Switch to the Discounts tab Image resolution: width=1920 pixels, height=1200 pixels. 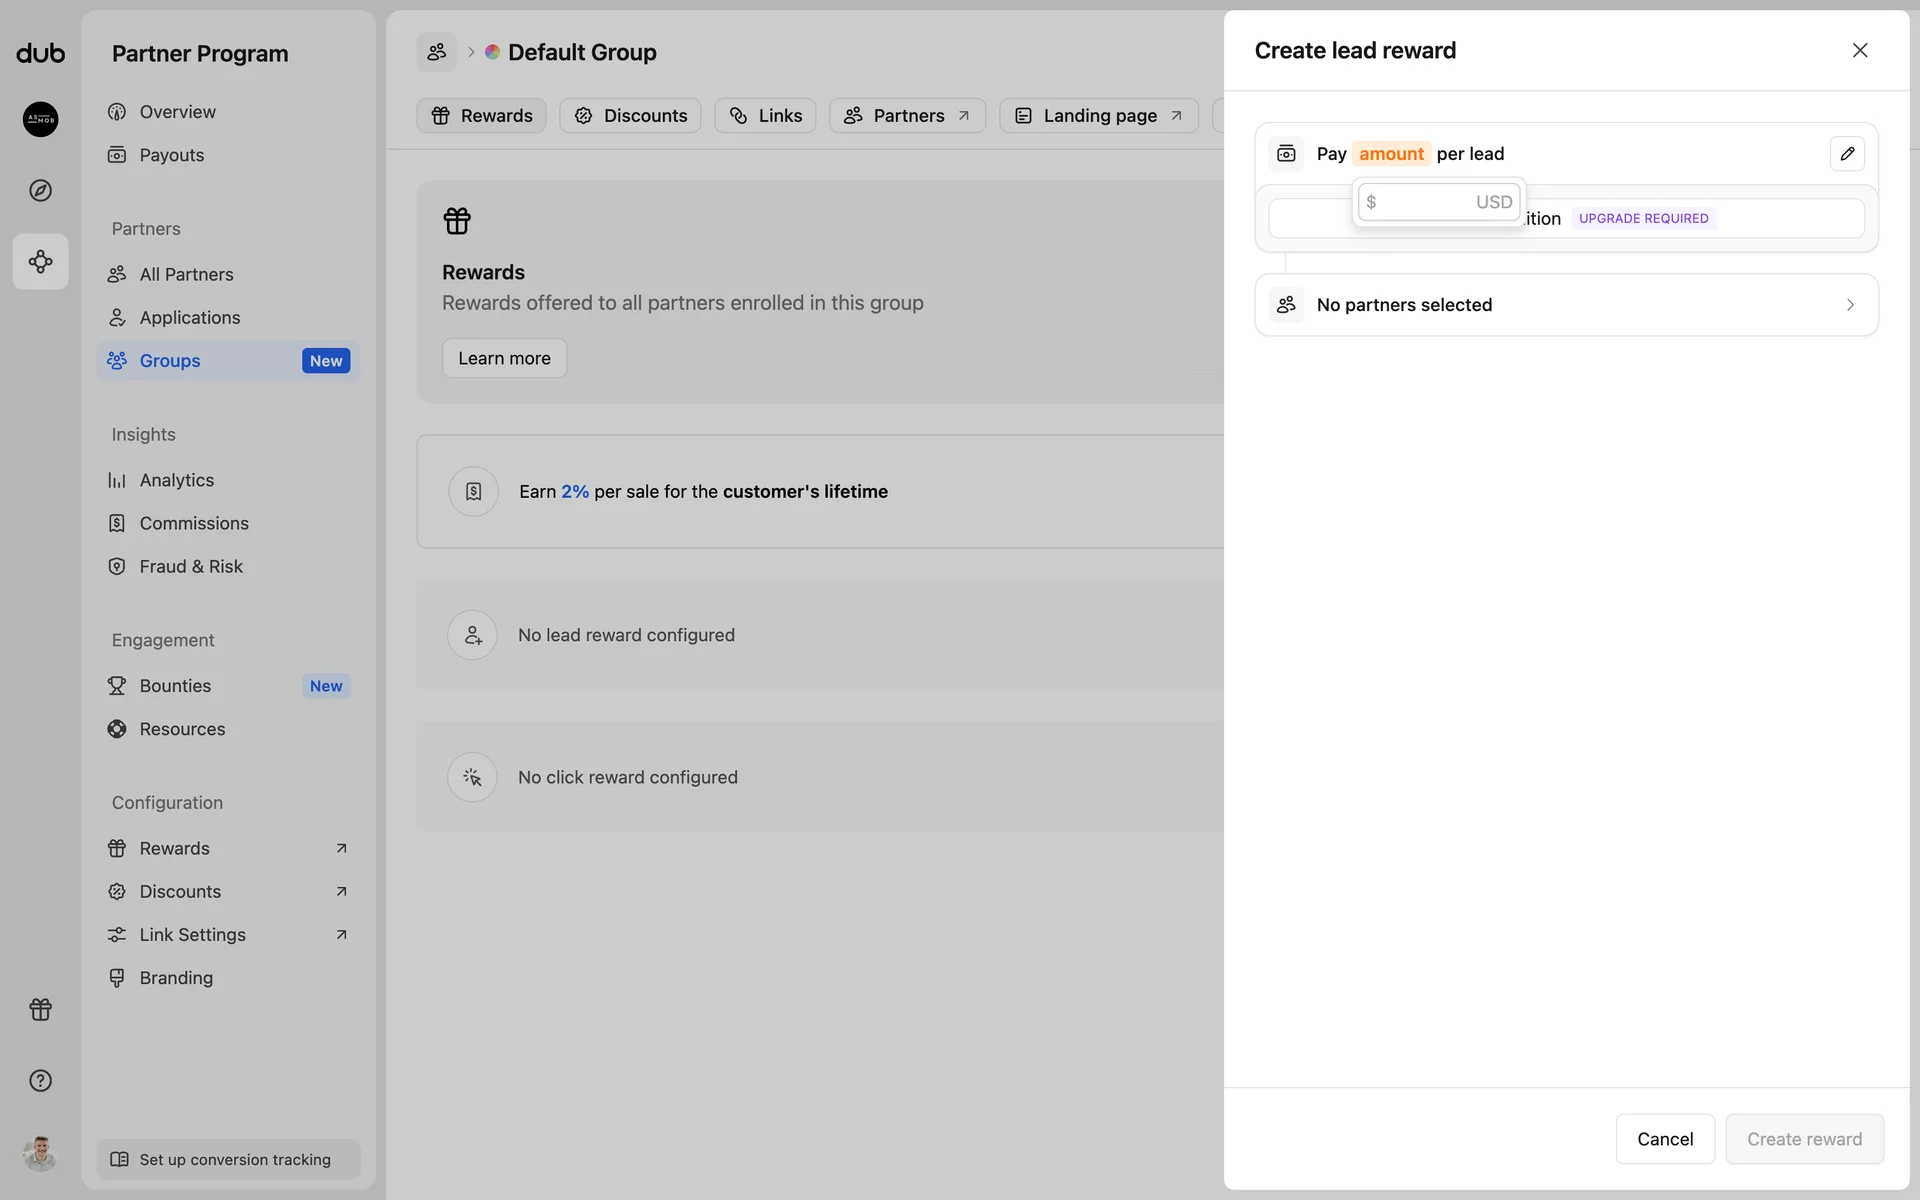point(630,116)
